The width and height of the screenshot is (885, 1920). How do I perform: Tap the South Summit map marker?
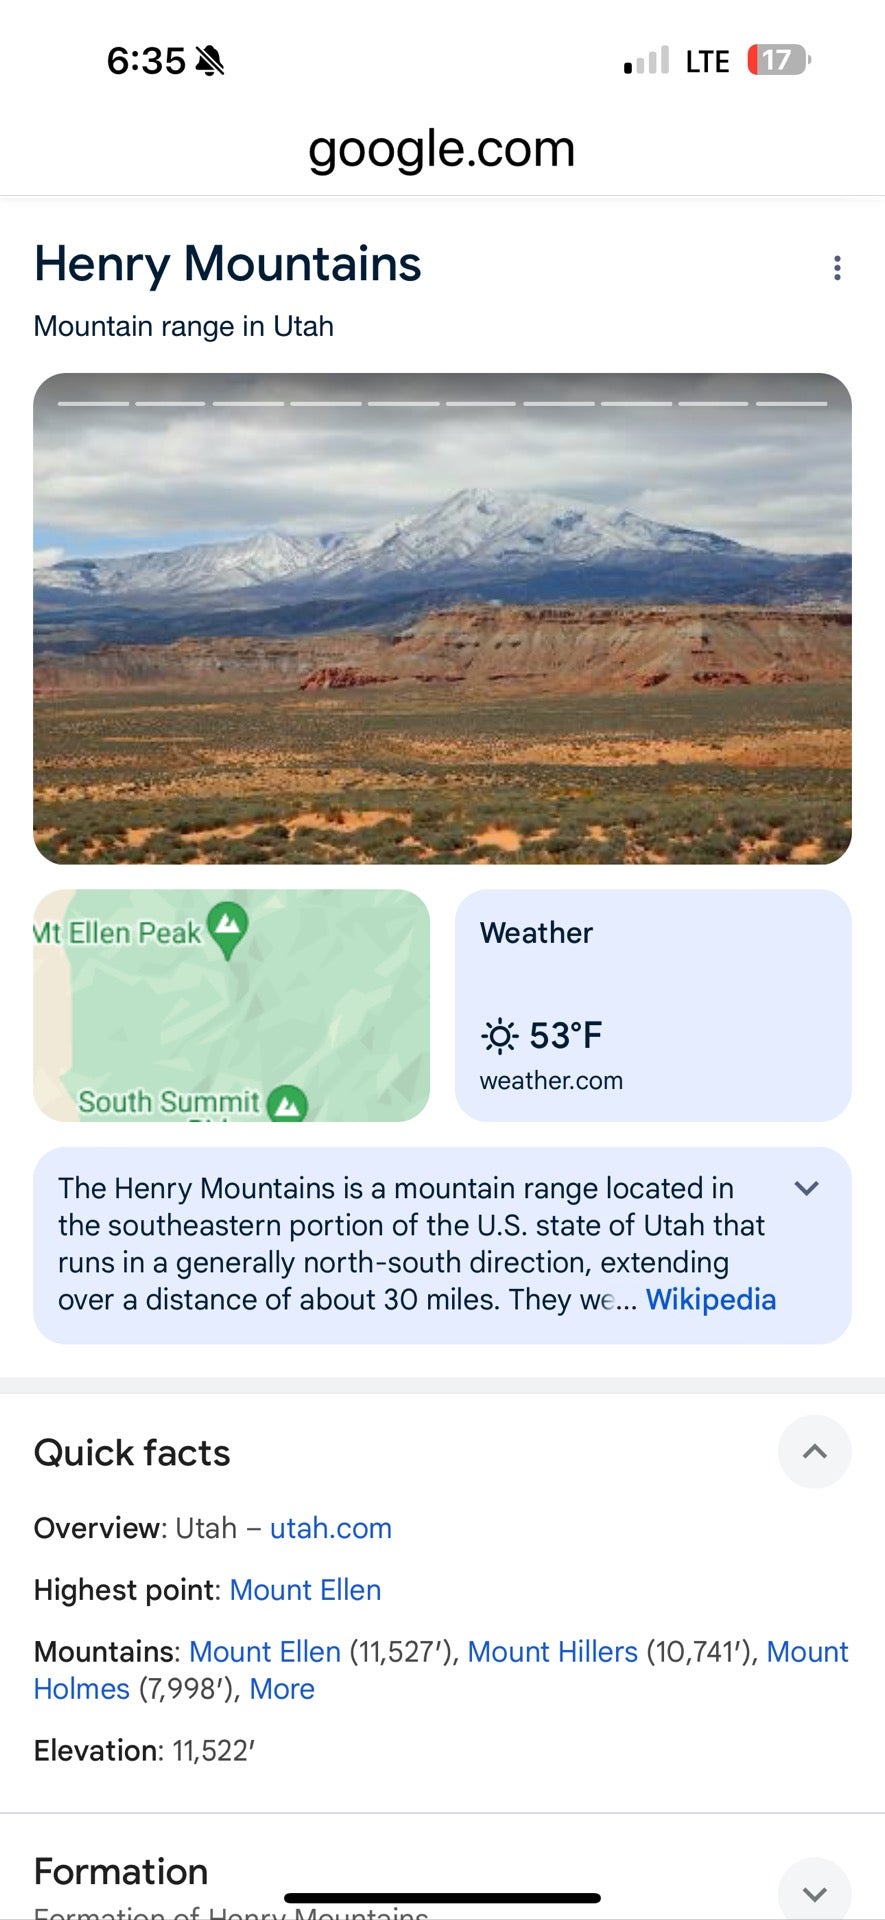287,1104
